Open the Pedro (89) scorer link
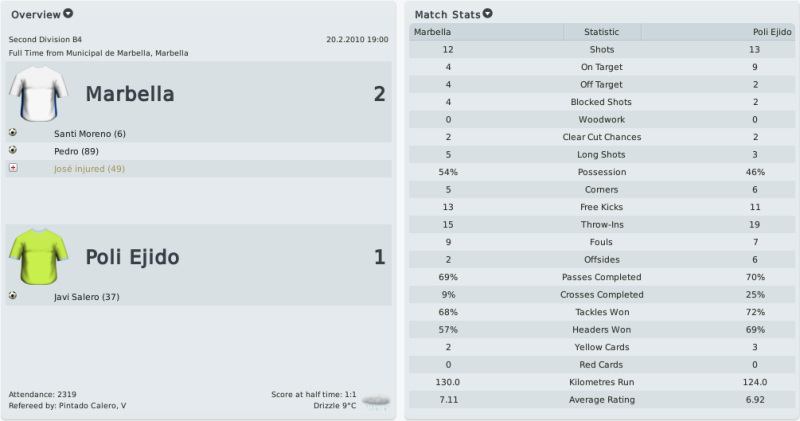This screenshot has height=421, width=800. (77, 151)
